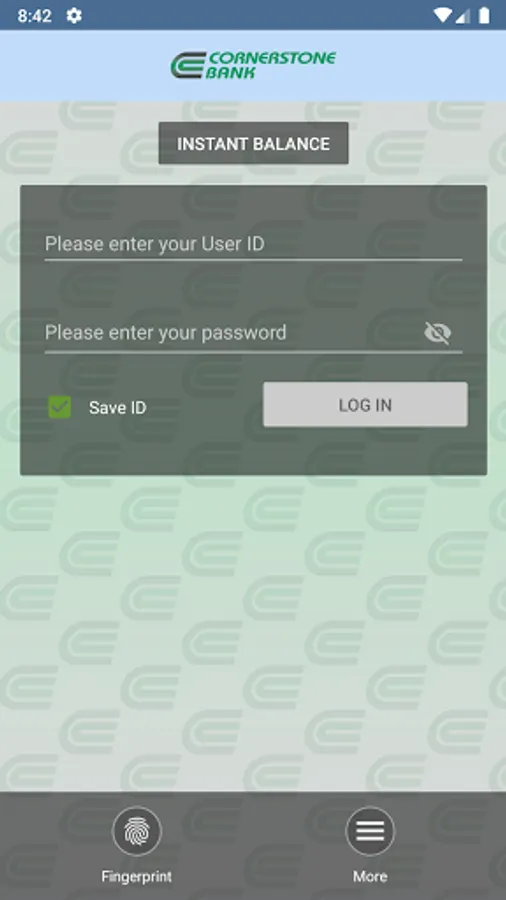Uncheck the Save ID checkbox
506x900 pixels.
(60, 407)
